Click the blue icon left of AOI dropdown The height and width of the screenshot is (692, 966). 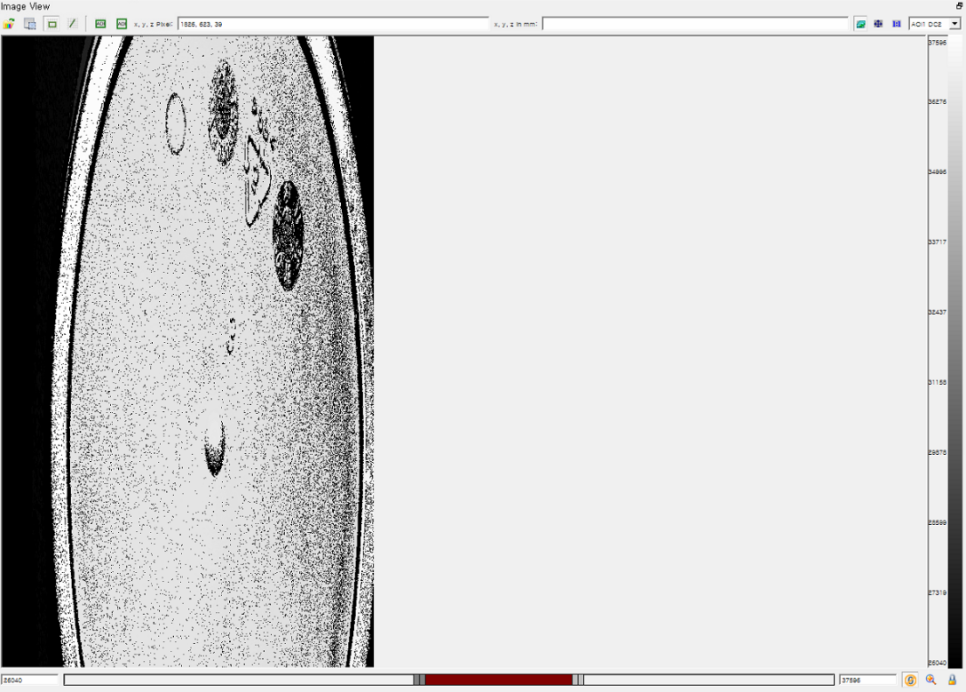click(896, 23)
